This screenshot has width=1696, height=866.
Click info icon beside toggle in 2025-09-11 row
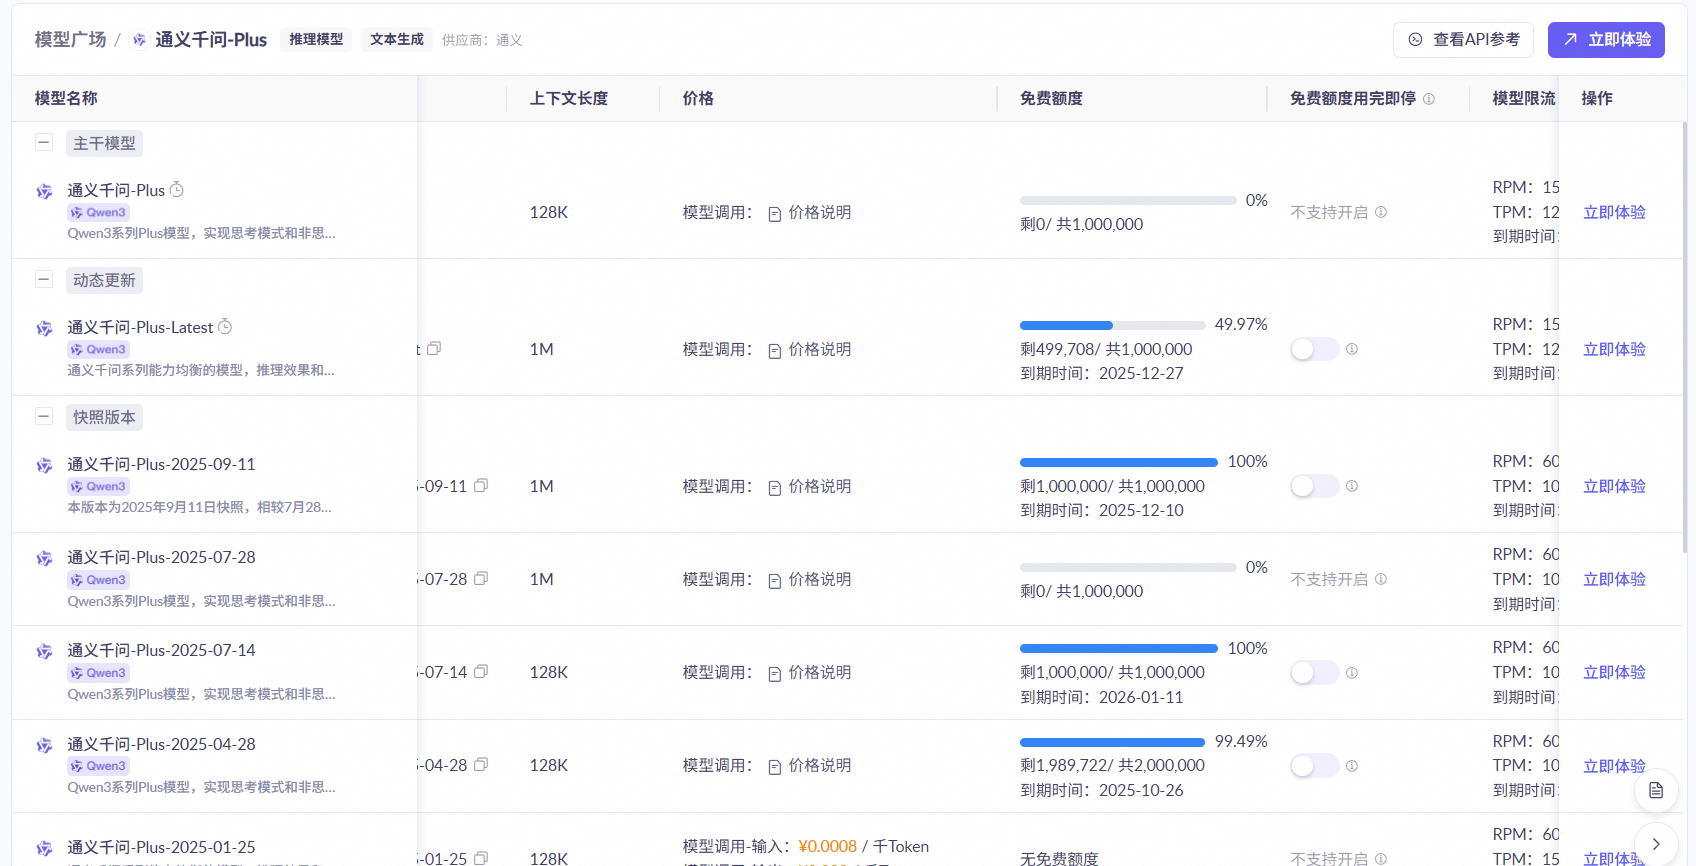click(x=1352, y=486)
